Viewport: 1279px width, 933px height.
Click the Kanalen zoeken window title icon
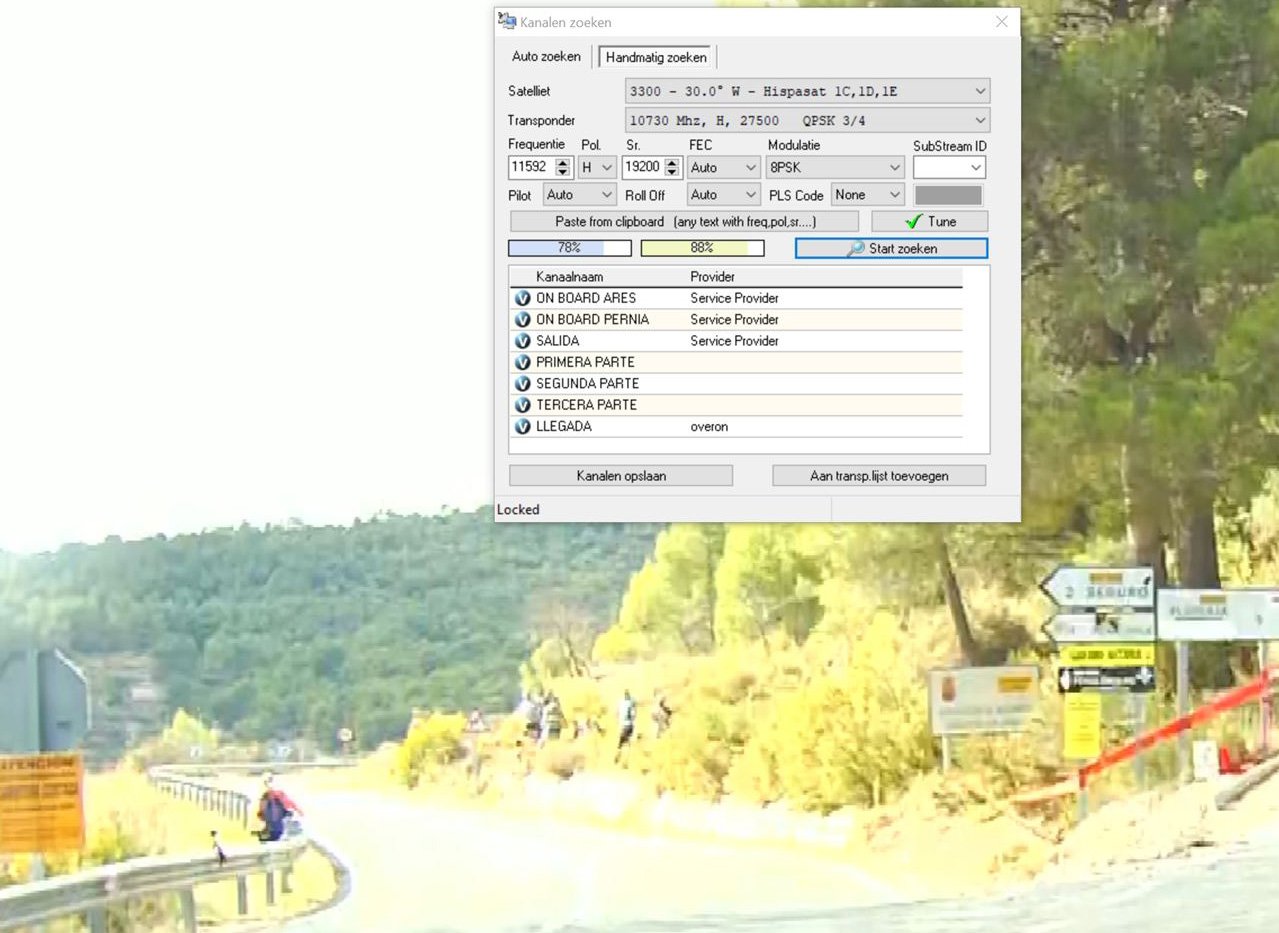[508, 21]
